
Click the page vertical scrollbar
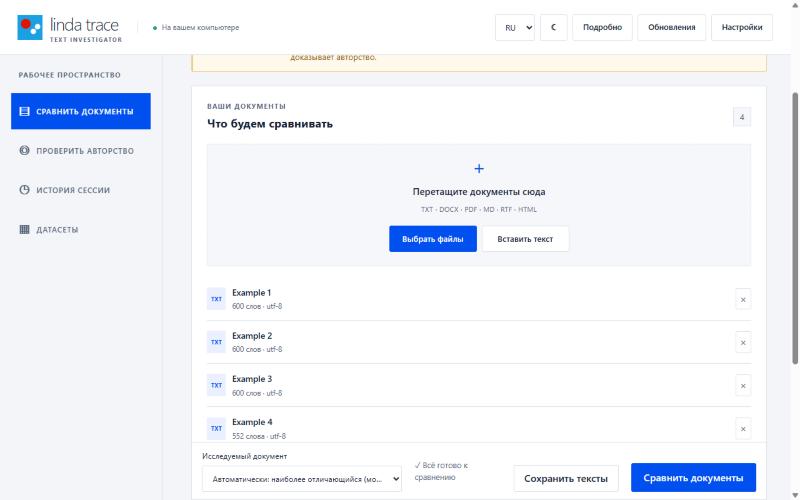[795, 228]
